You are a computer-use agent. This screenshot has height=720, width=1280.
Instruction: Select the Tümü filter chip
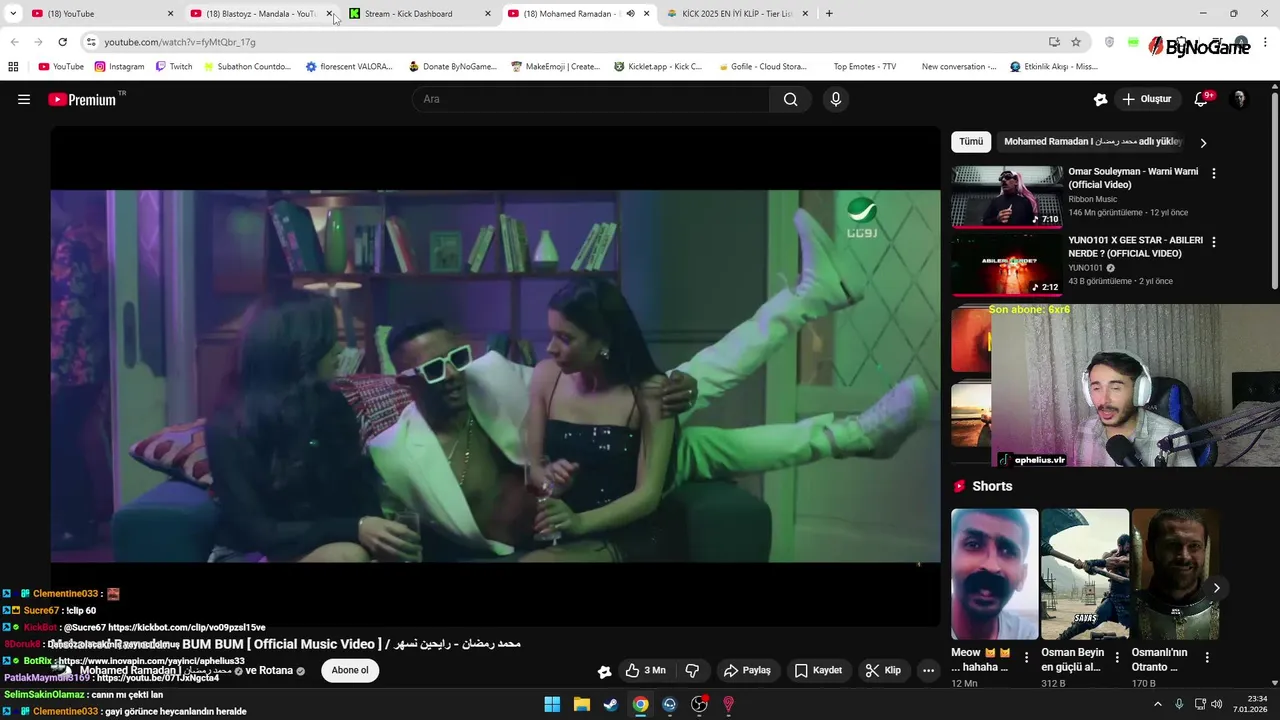(x=971, y=142)
